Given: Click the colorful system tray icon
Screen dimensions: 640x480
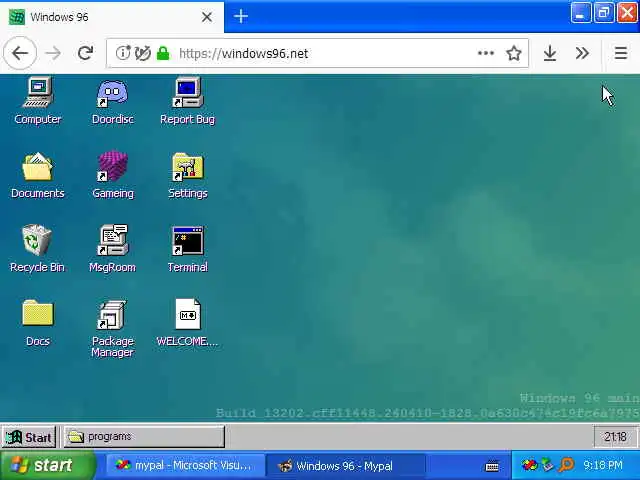Looking at the screenshot, I should 529,465.
